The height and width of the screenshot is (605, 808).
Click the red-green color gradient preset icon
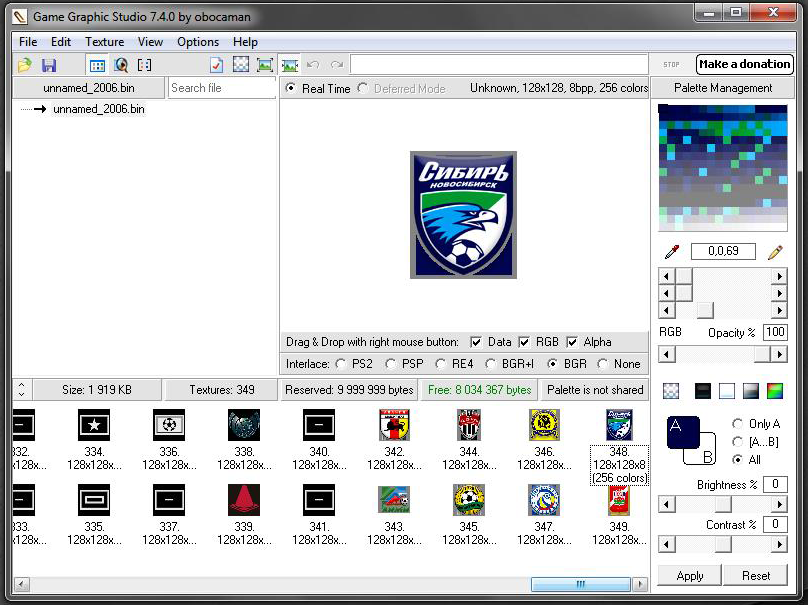[x=775, y=391]
